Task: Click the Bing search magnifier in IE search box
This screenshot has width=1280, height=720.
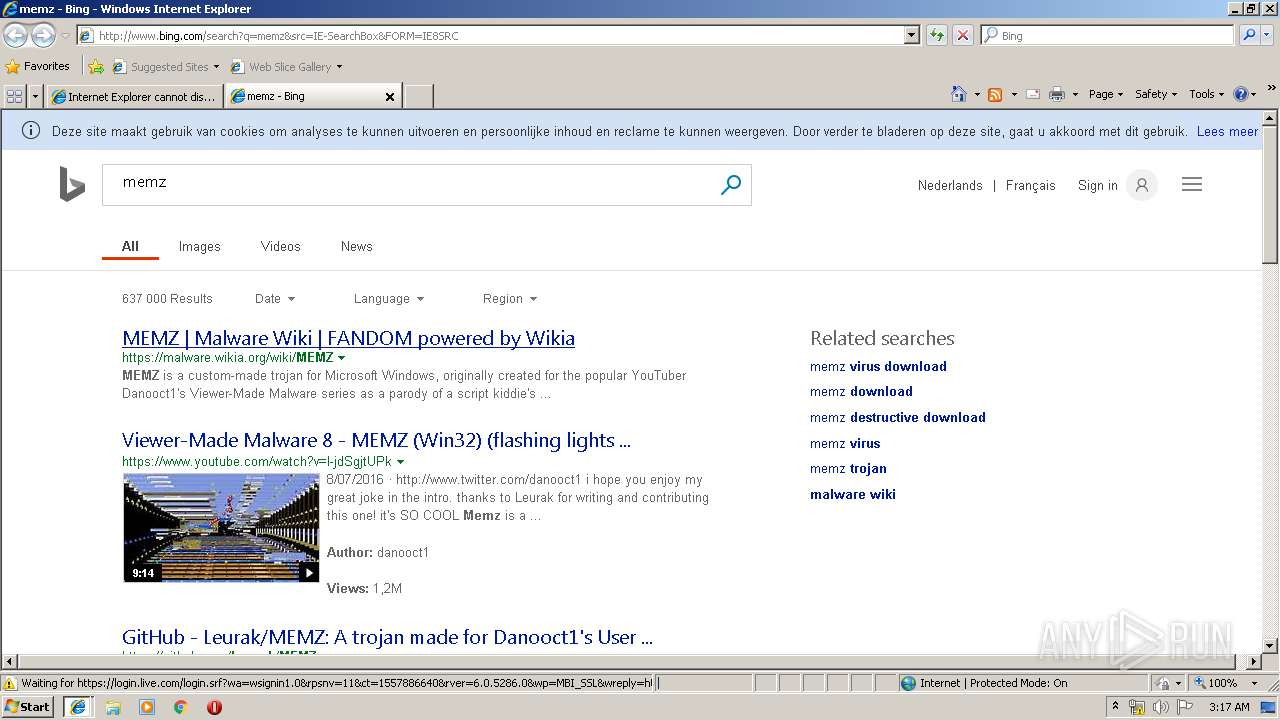Action: tap(1248, 35)
